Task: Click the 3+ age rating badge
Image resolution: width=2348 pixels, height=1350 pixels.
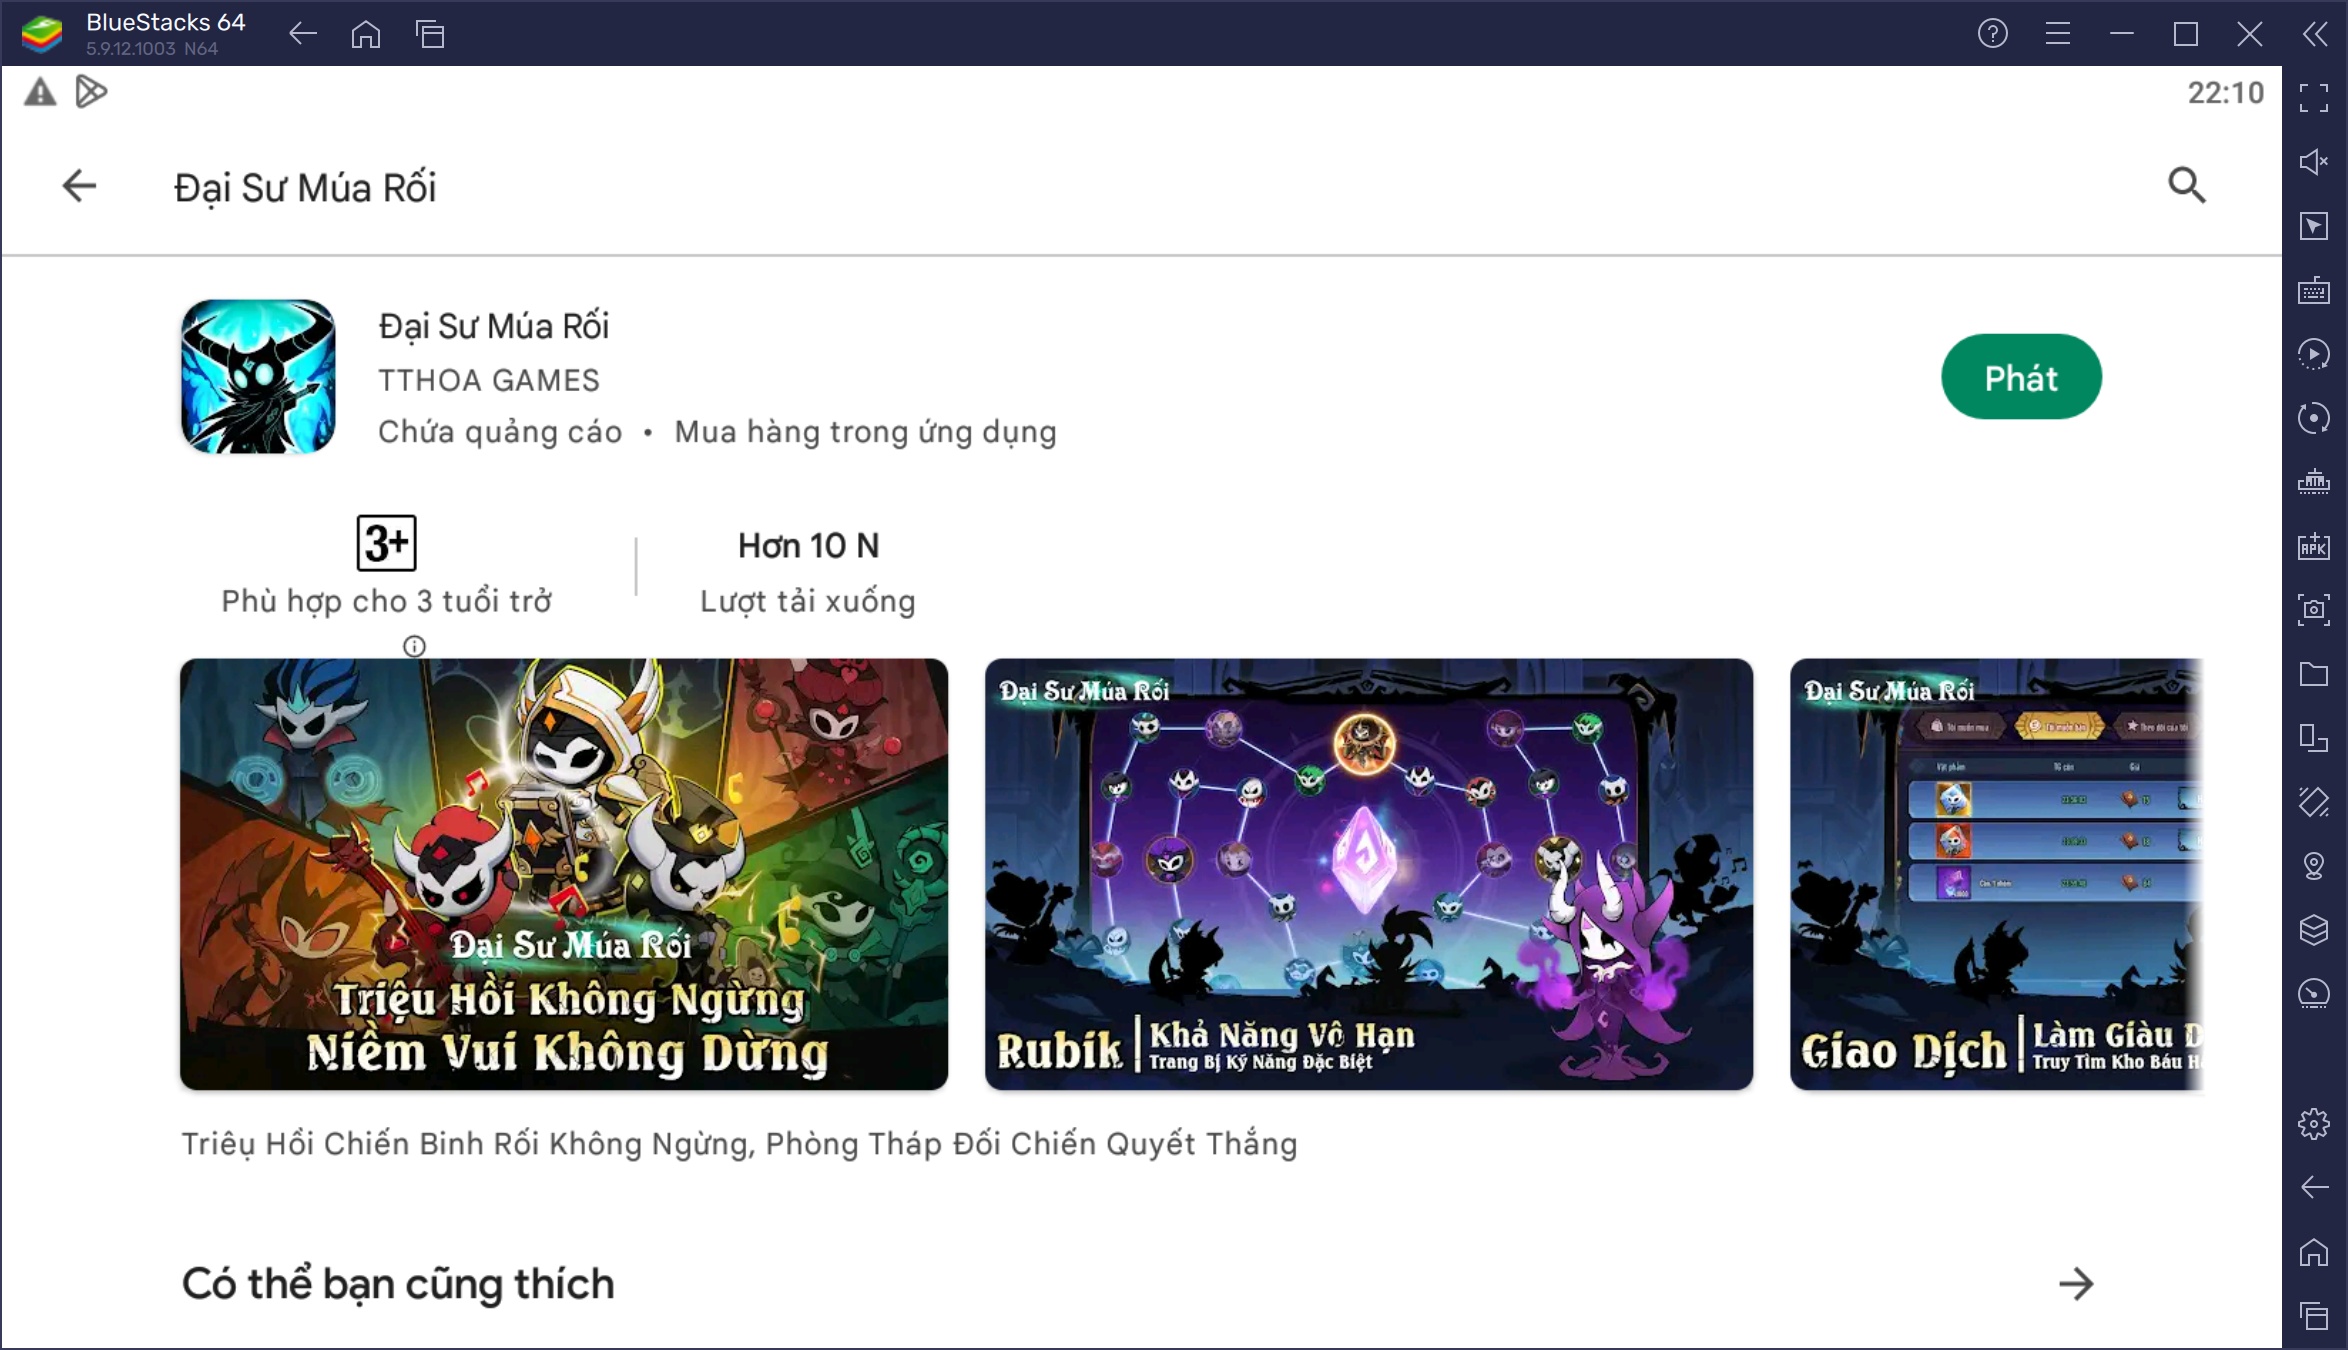Action: [386, 543]
